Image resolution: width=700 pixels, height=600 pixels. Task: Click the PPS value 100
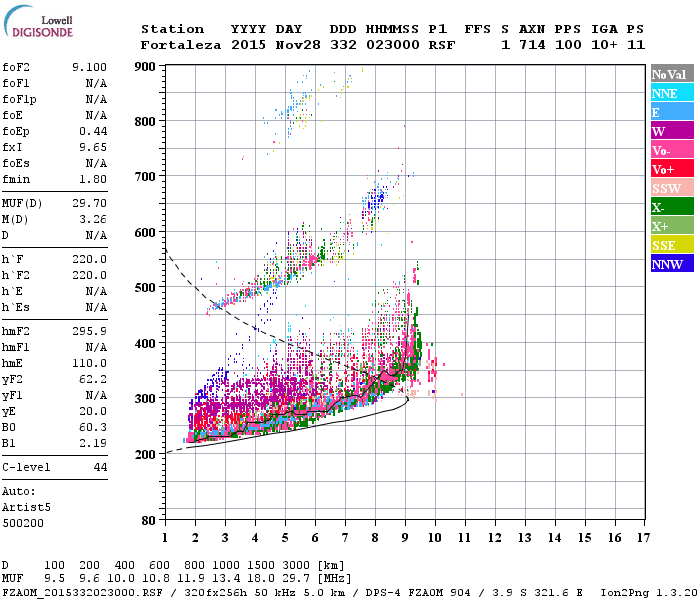click(568, 45)
